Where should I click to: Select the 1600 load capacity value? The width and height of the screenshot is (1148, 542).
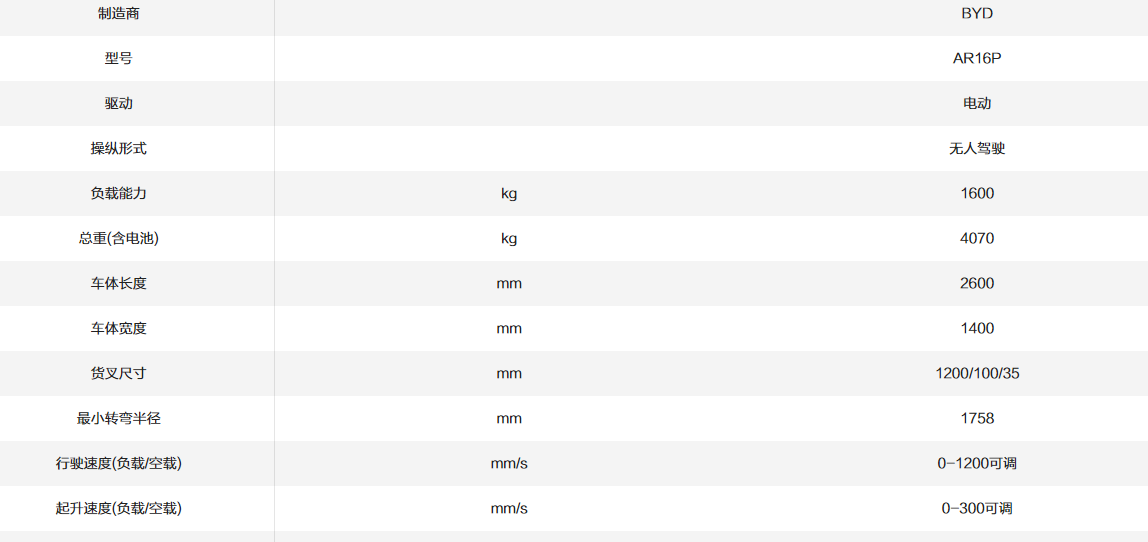click(977, 193)
